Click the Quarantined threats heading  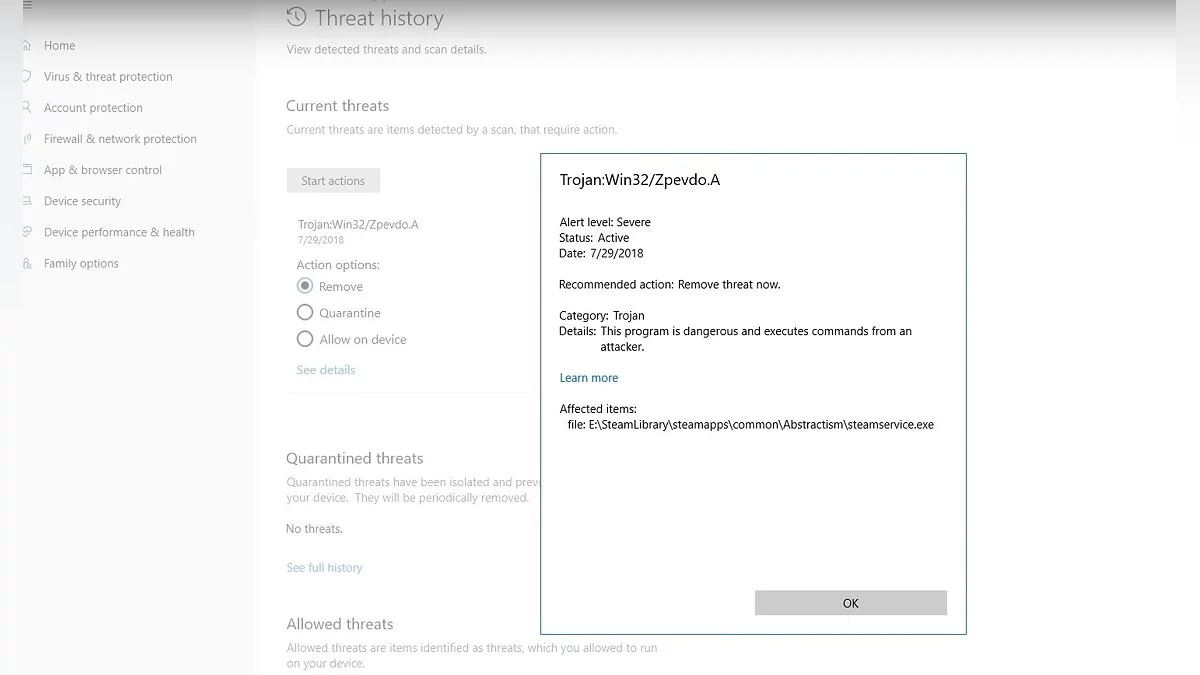click(x=355, y=459)
